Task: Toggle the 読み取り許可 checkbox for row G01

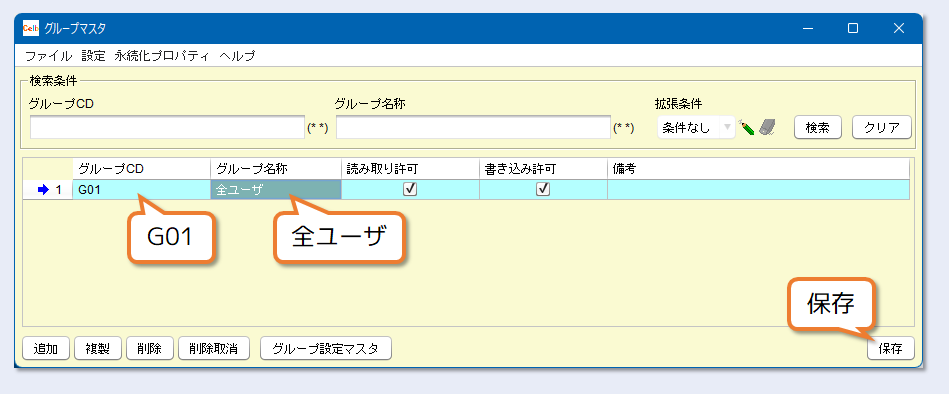Action: pos(410,189)
